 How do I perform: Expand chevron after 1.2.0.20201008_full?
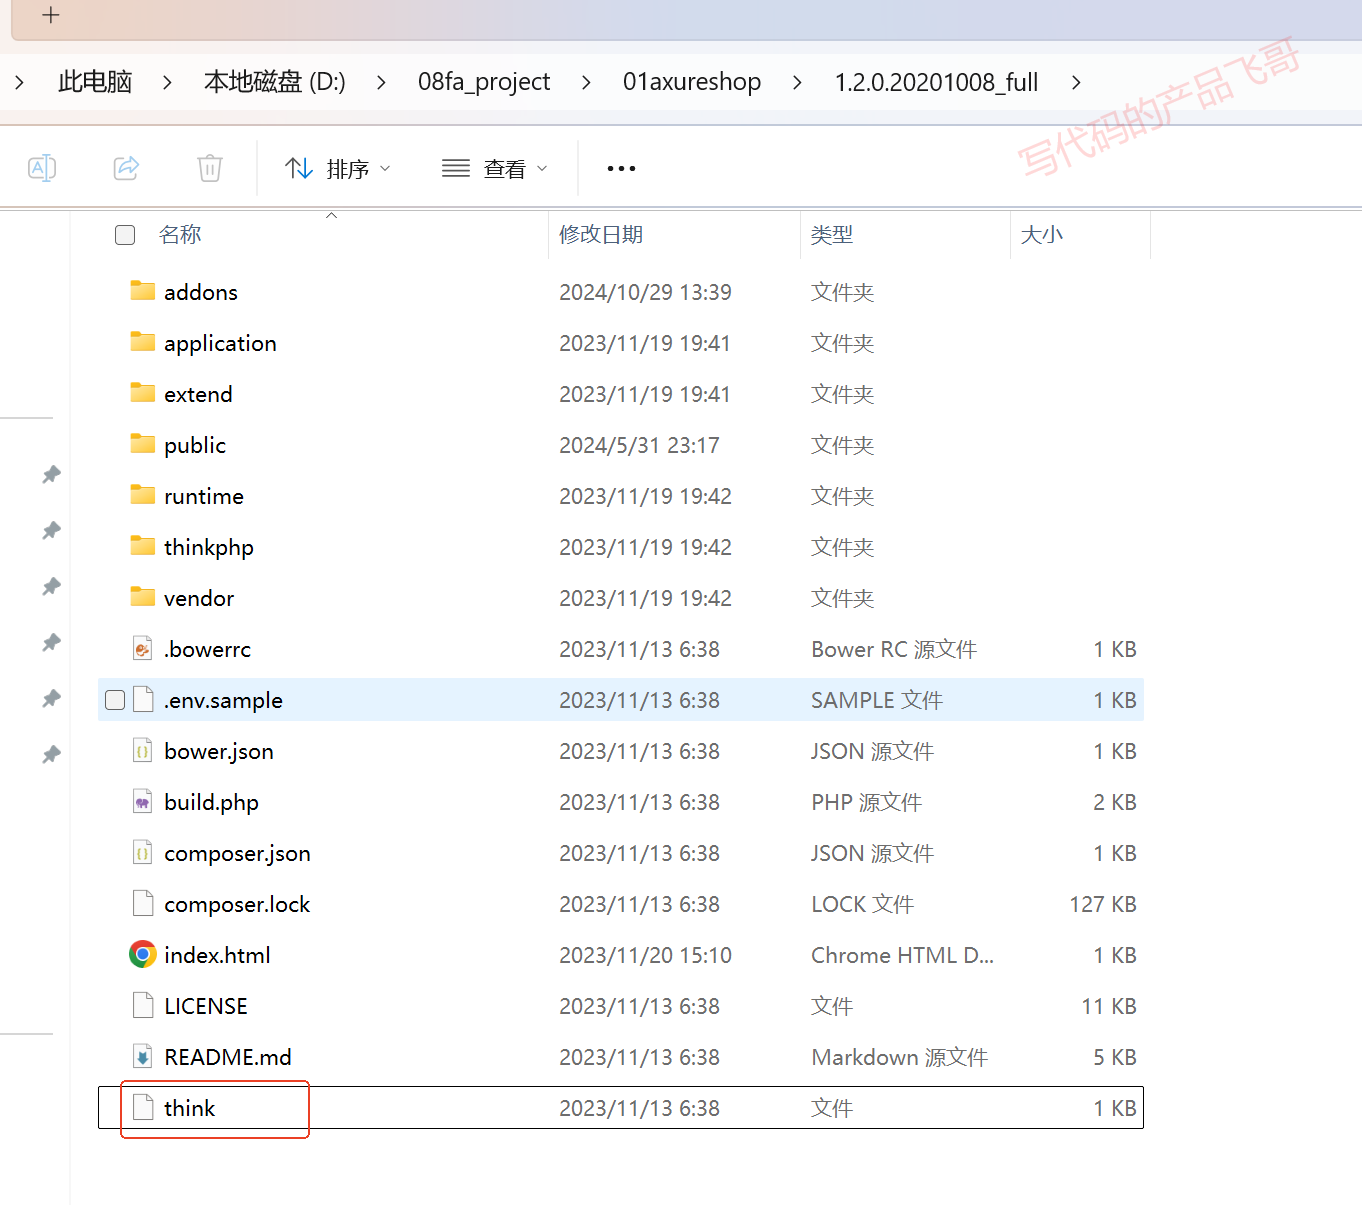1076,82
